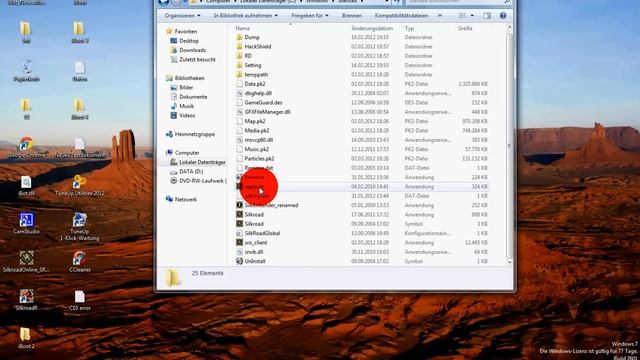Open Desktop in the navigation pane
Screen dimensions: 640x360
click(x=189, y=41)
